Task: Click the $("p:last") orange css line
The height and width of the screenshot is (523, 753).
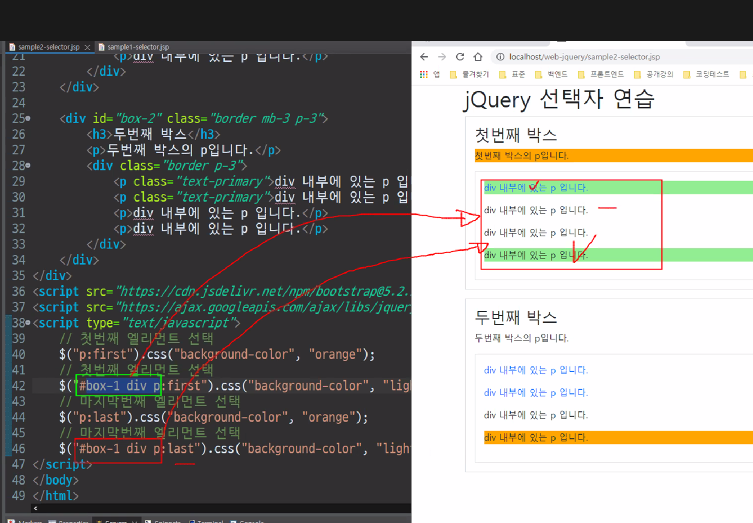Action: tap(214, 417)
